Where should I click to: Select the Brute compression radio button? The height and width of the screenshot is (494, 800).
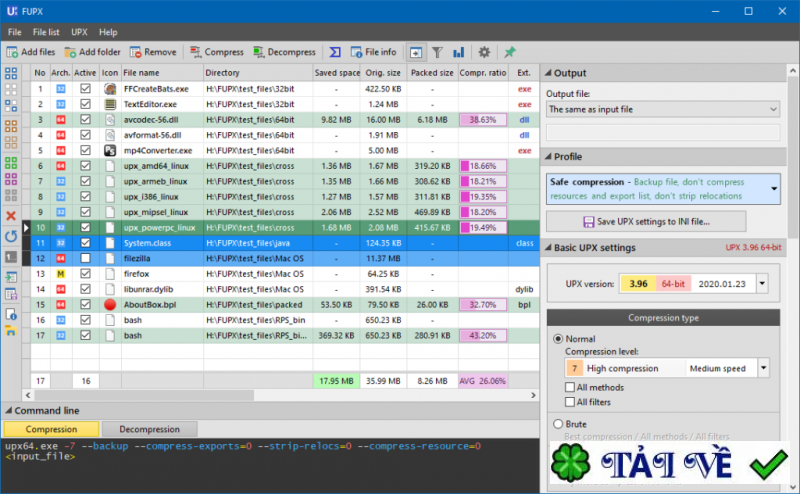point(558,424)
